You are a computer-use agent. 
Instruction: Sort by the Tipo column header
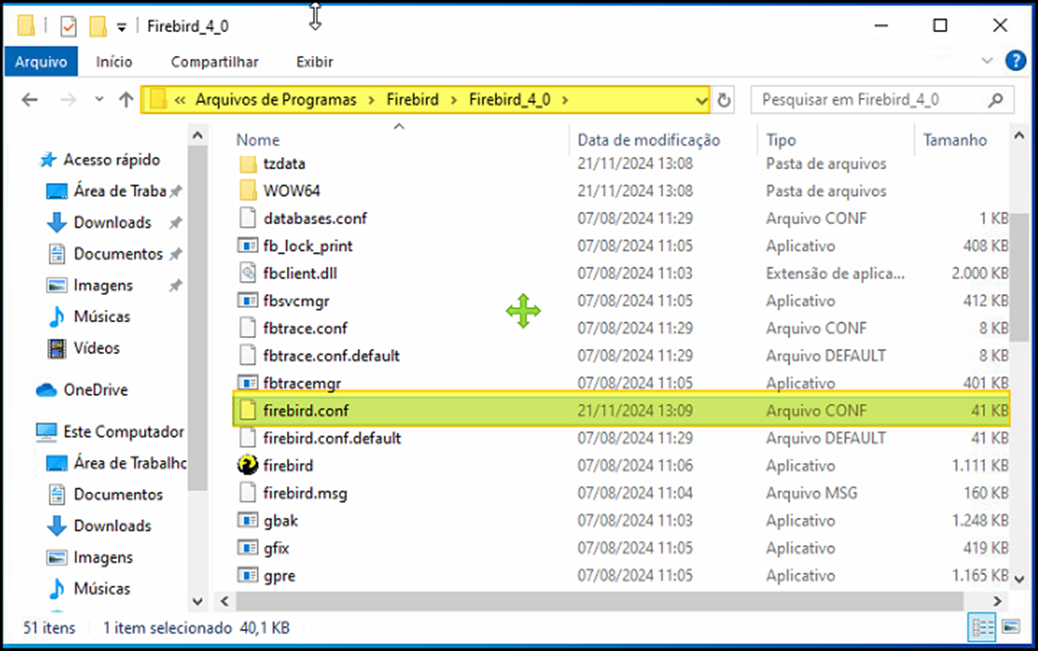[x=781, y=140]
